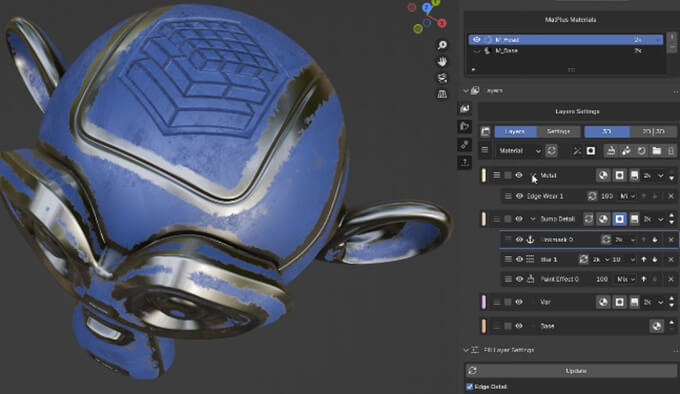The height and width of the screenshot is (394, 680).
Task: Click the active blue mask icon on Bump Detail
Action: click(x=619, y=219)
